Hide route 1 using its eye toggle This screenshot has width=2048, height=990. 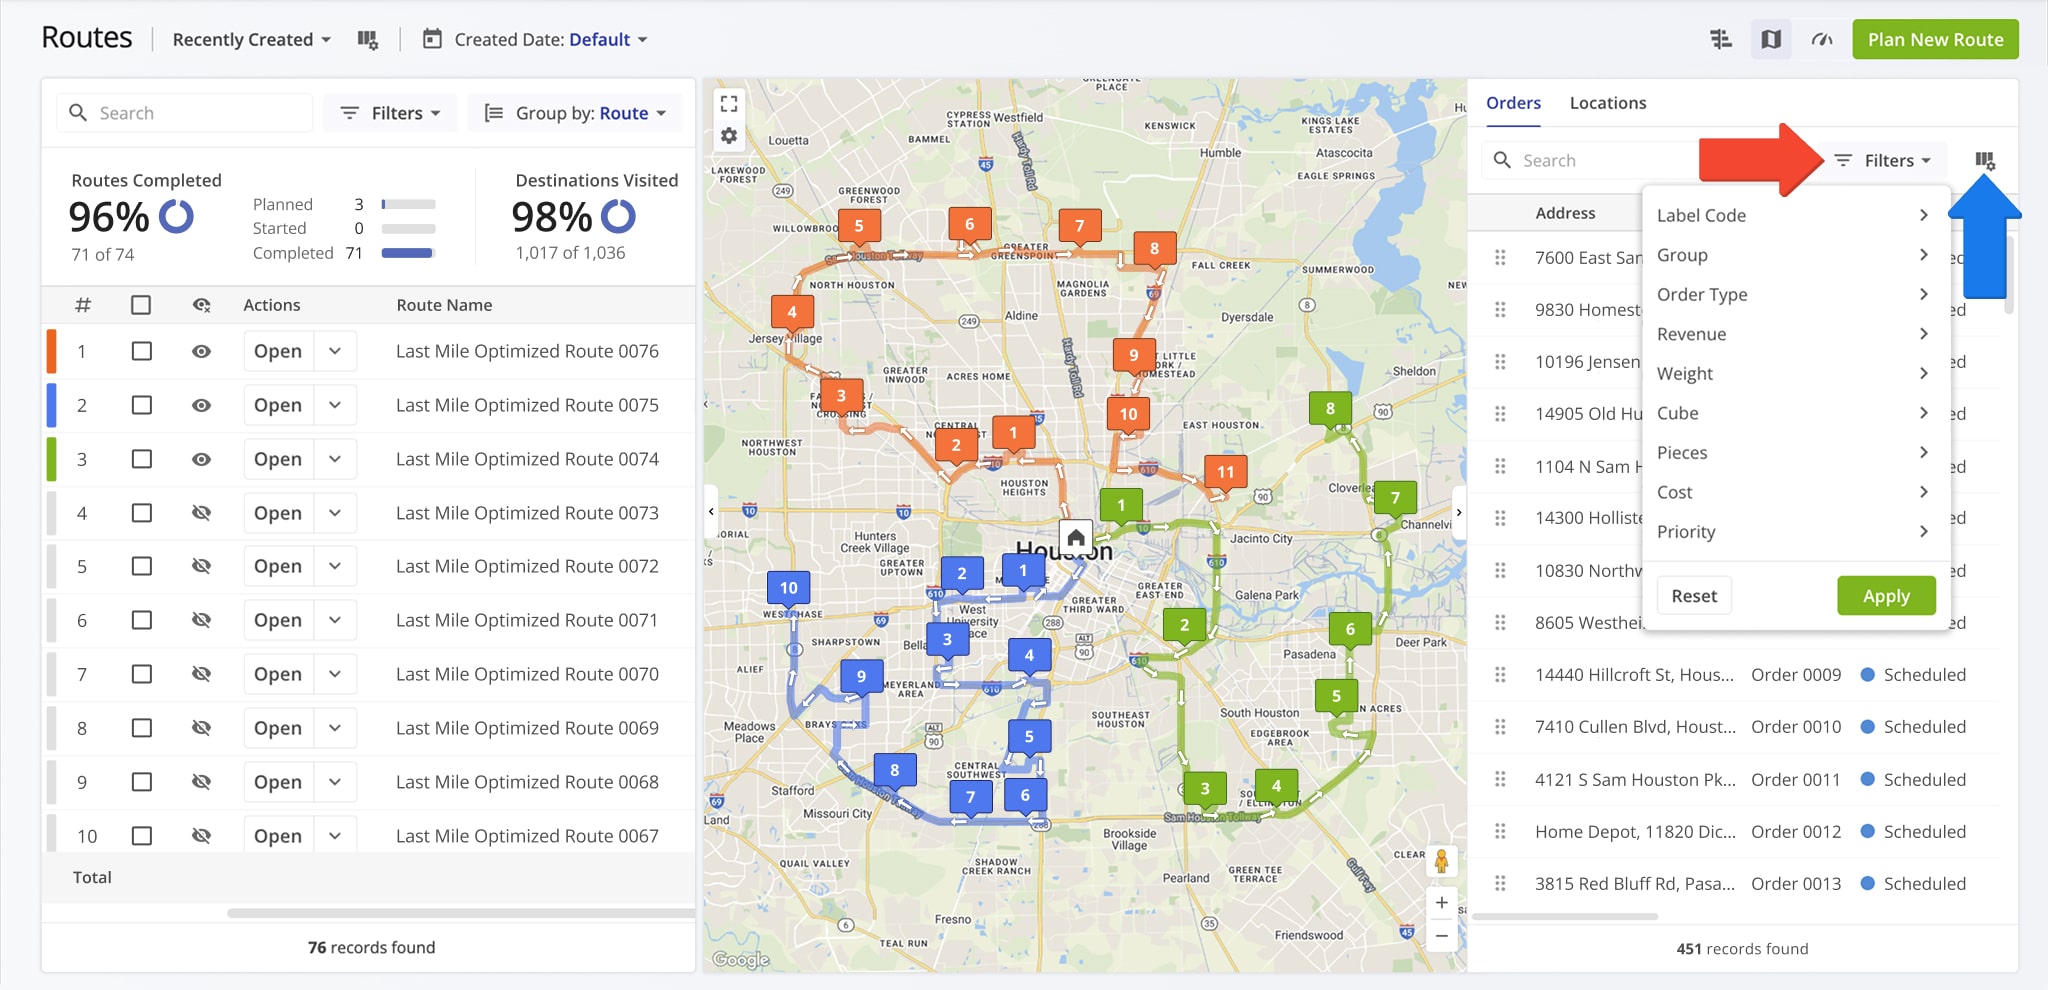[x=202, y=351]
